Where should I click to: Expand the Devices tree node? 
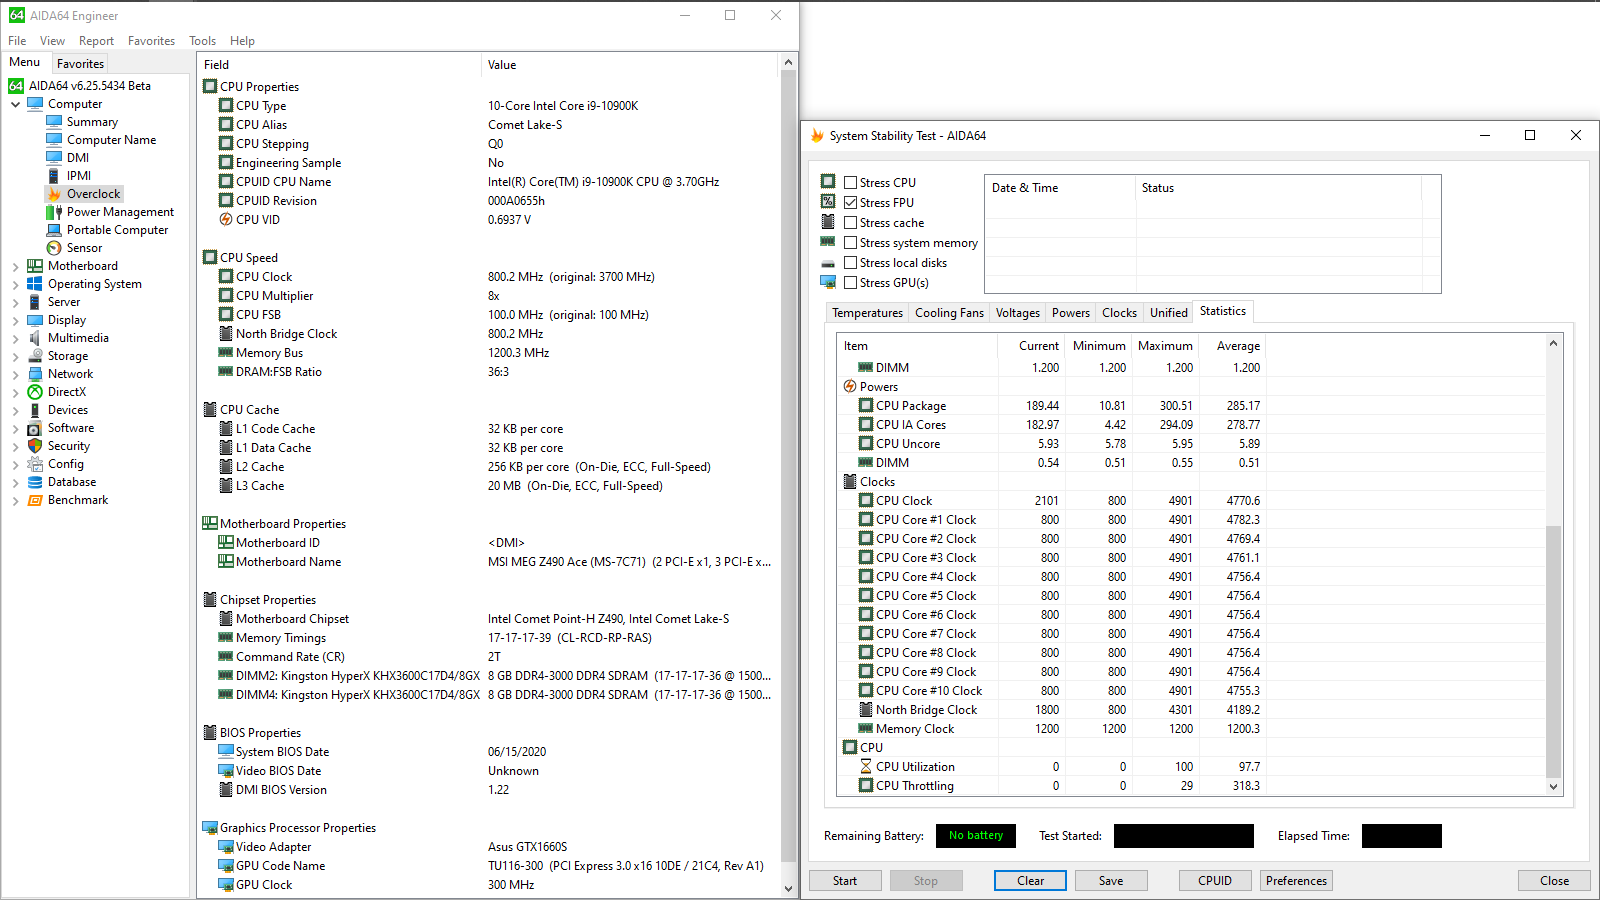pyautogui.click(x=15, y=410)
